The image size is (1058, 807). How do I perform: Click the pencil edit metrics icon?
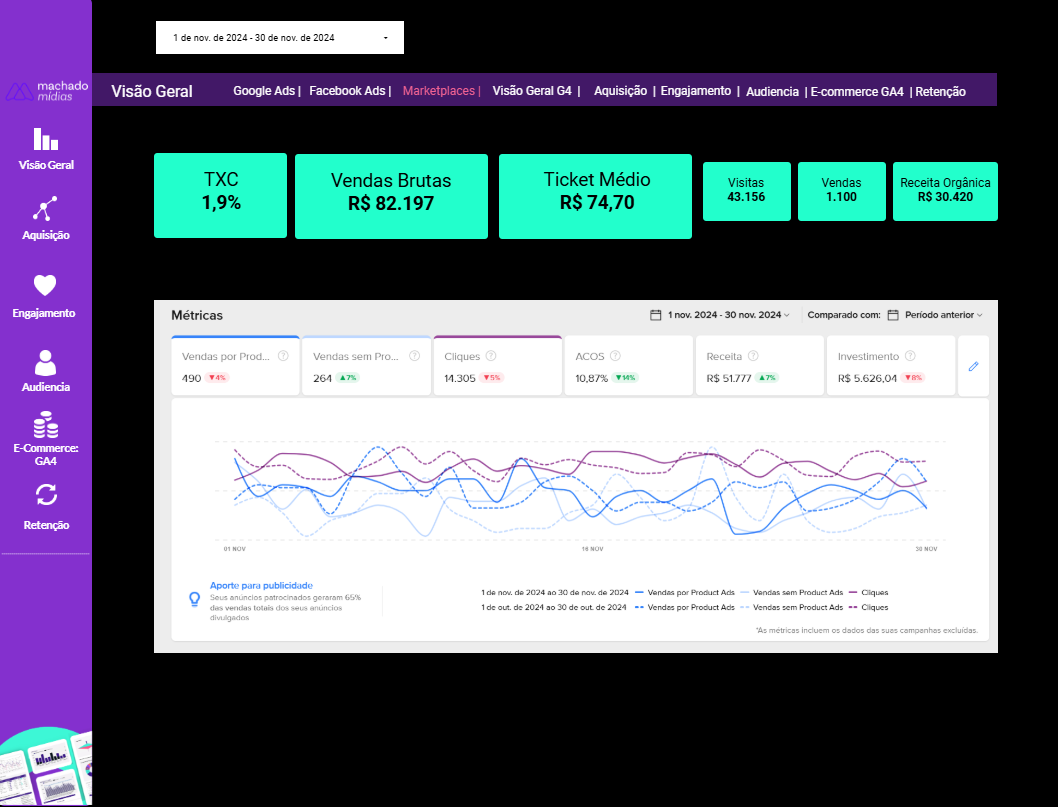tap(973, 367)
